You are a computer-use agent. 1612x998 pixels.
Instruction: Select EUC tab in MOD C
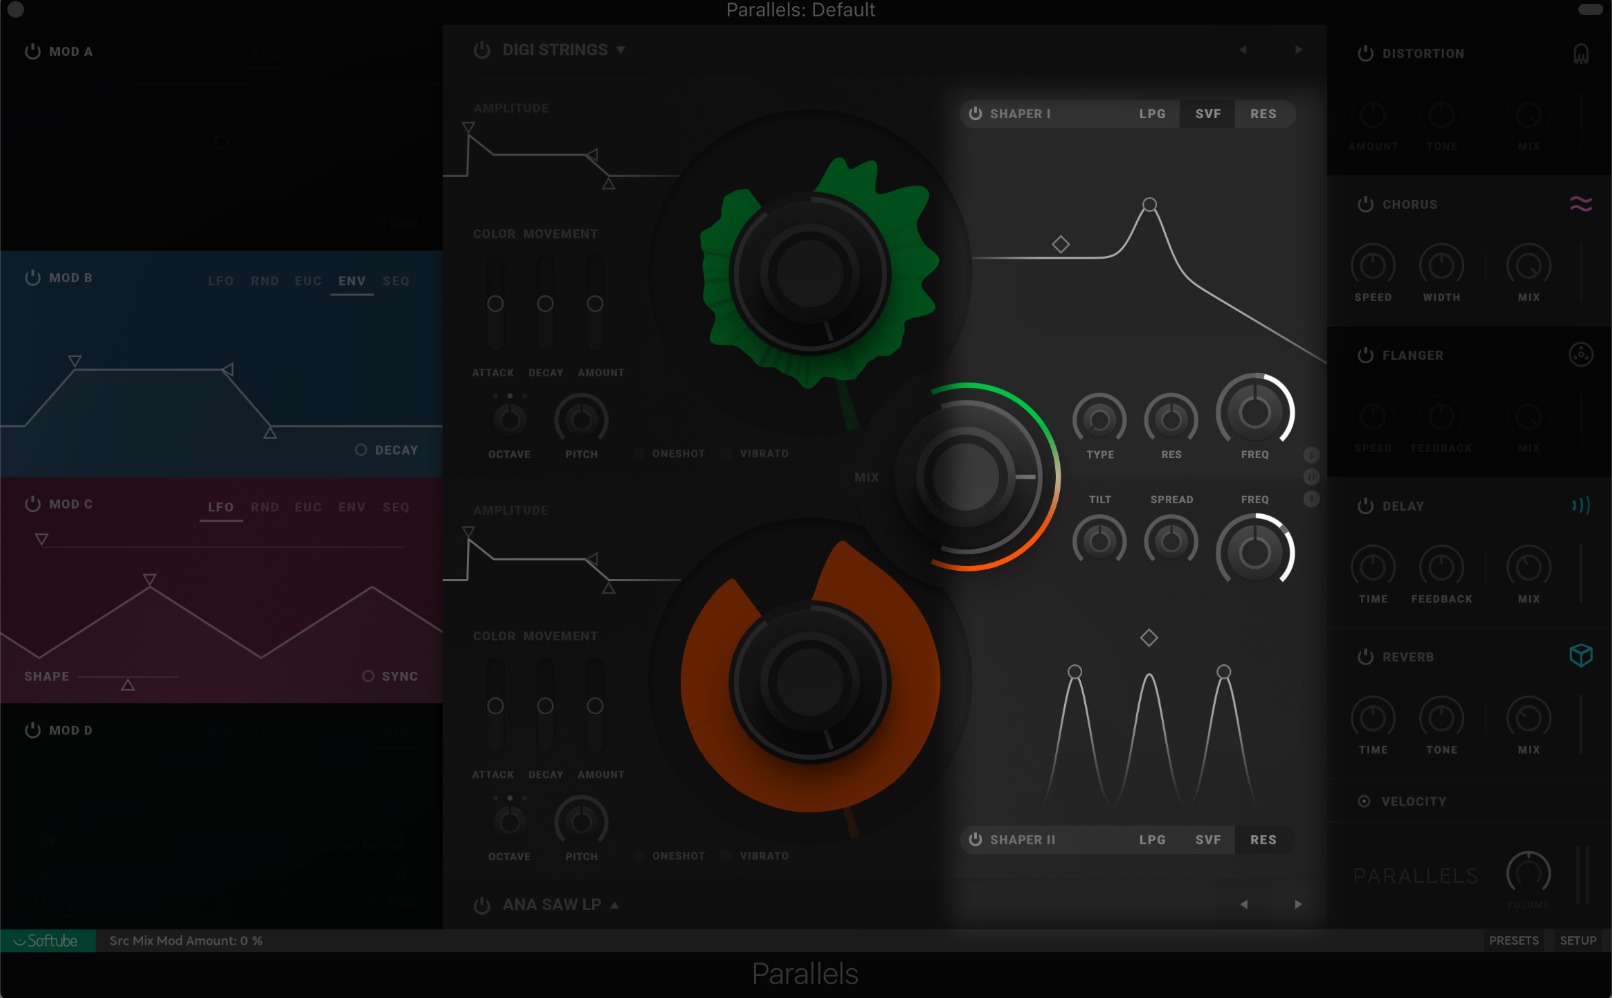coord(308,507)
